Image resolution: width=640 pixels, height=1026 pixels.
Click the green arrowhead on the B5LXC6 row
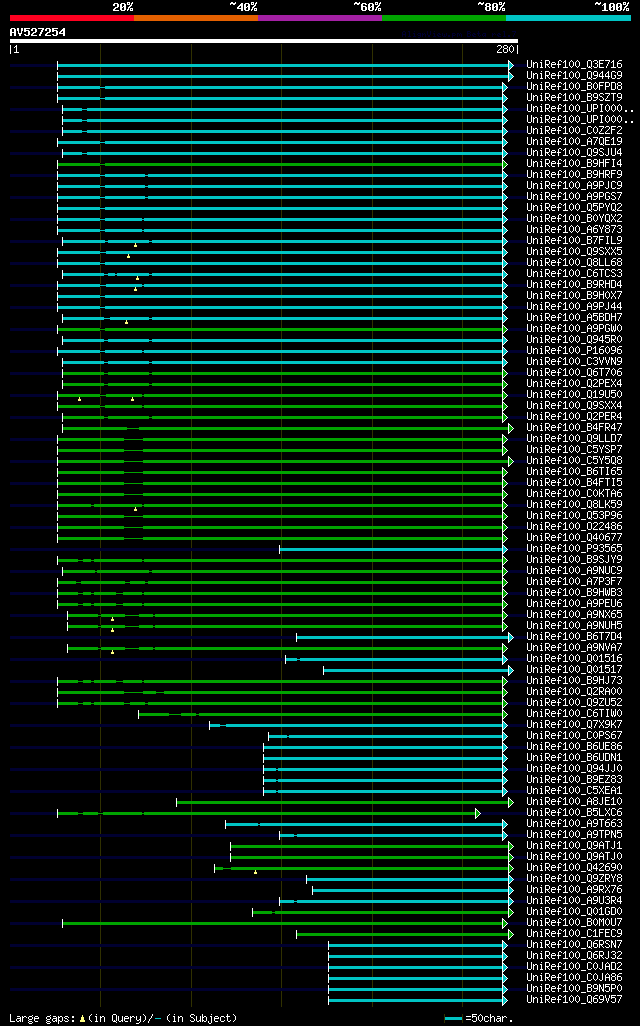click(478, 813)
